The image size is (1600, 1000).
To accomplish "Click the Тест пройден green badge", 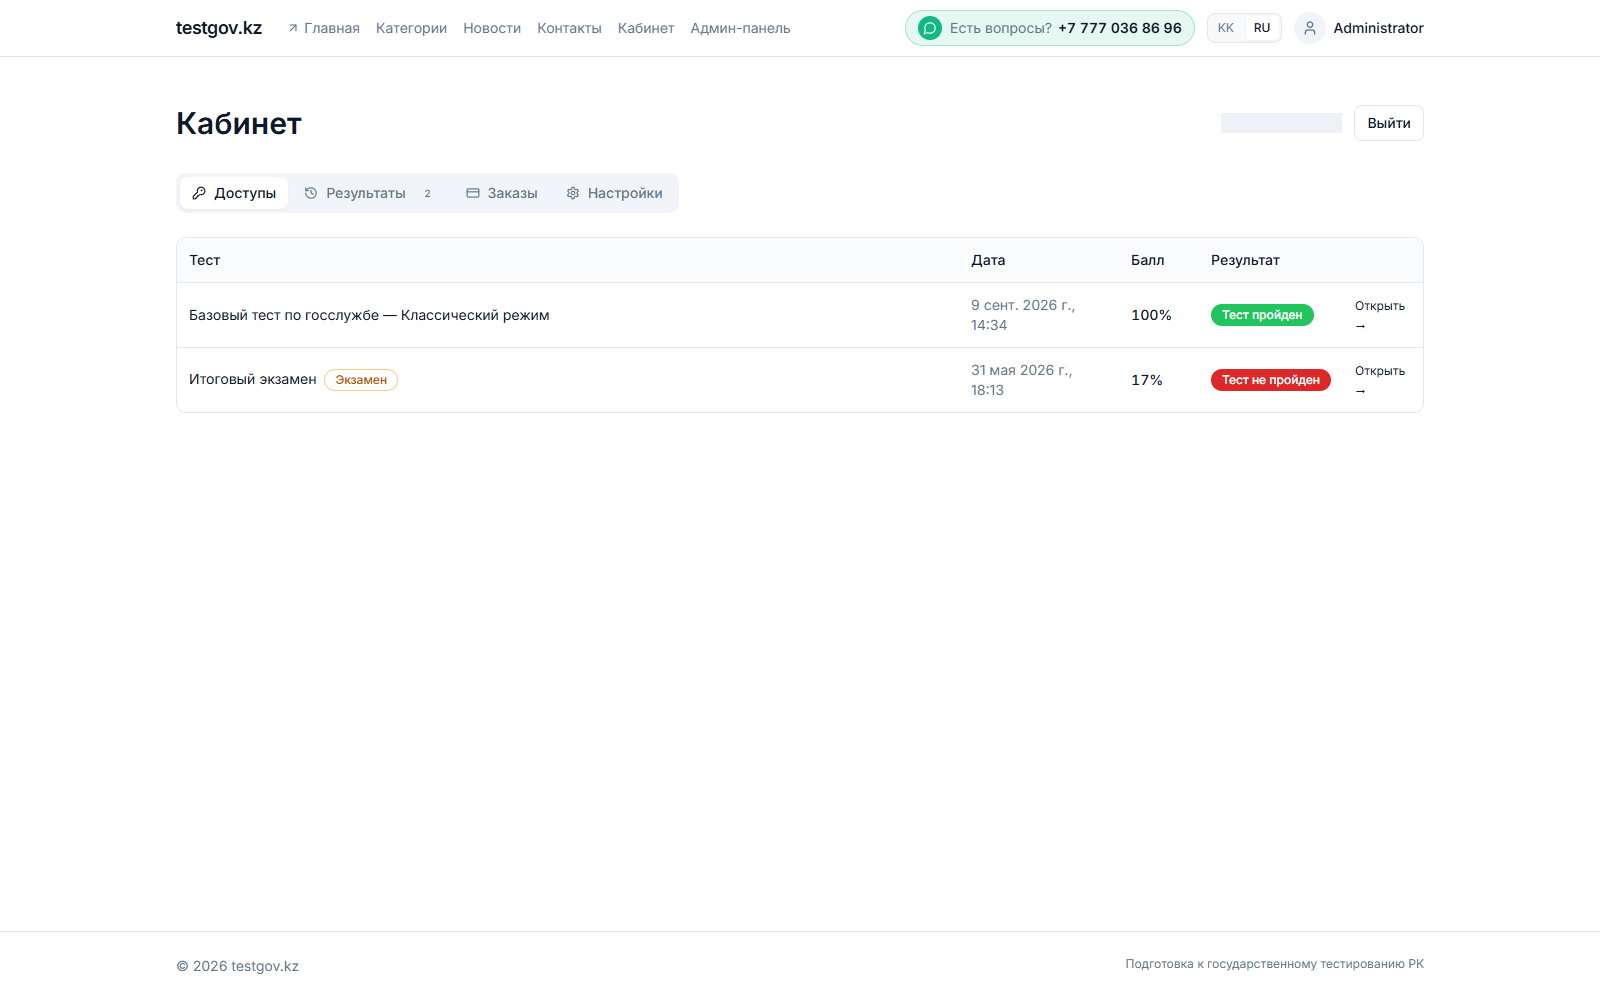I will [1262, 315].
